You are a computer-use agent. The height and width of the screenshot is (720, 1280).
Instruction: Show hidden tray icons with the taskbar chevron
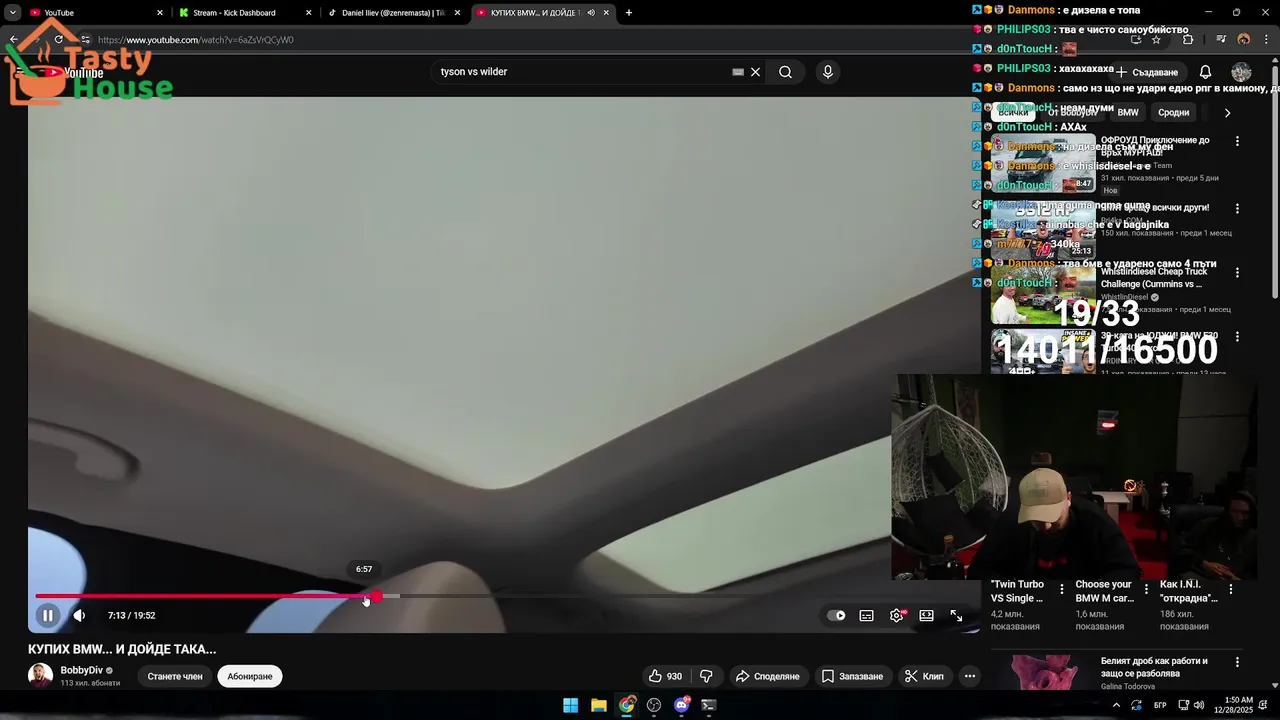click(1116, 705)
